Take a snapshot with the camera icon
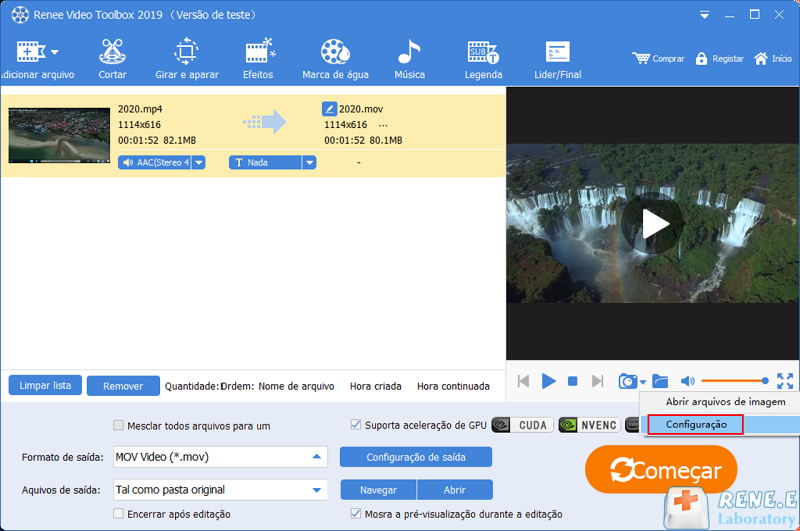 (628, 381)
